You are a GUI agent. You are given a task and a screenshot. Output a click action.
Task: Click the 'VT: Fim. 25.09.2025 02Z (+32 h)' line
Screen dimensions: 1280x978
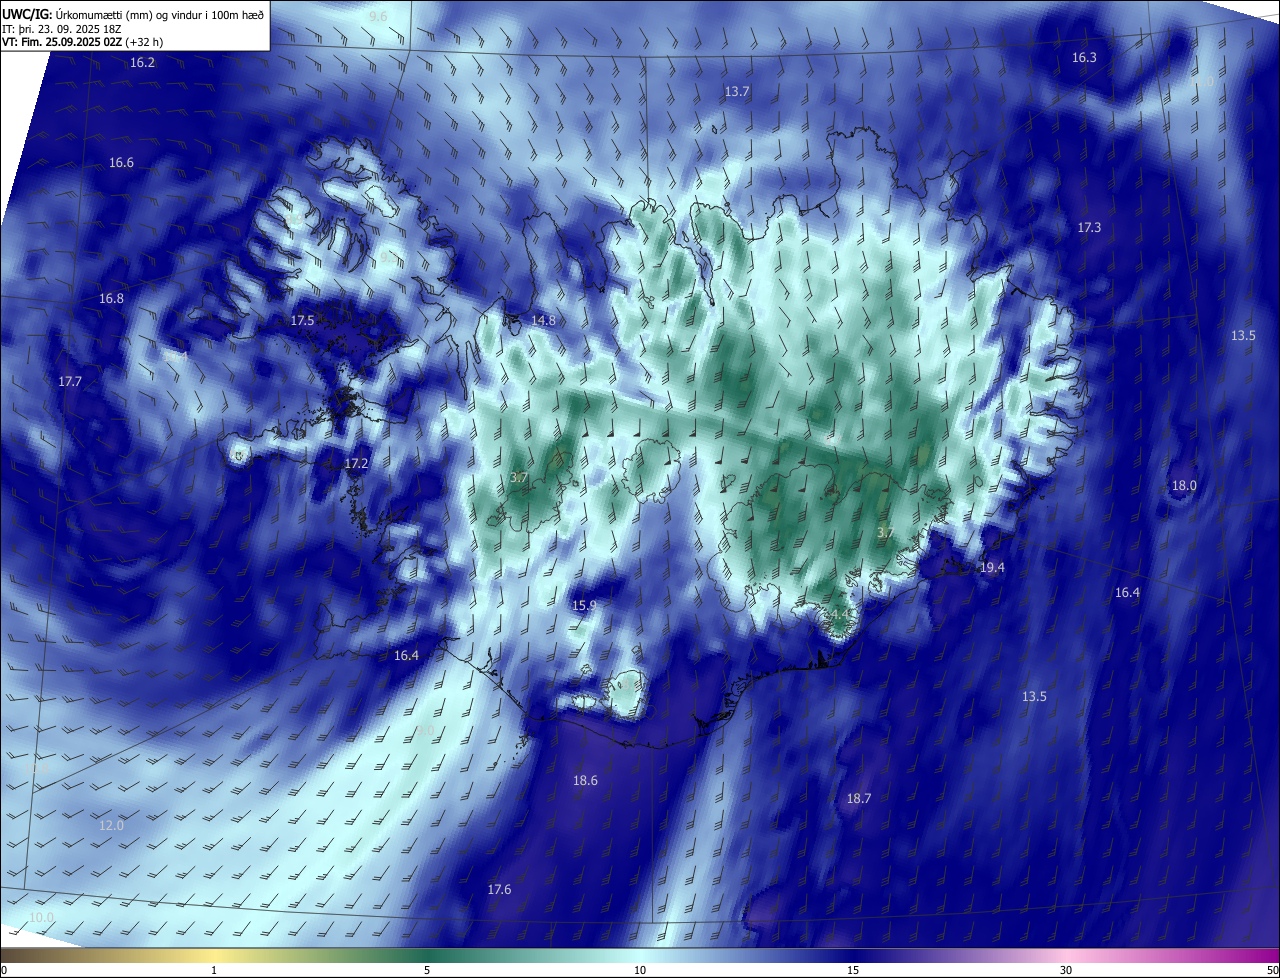(x=83, y=42)
